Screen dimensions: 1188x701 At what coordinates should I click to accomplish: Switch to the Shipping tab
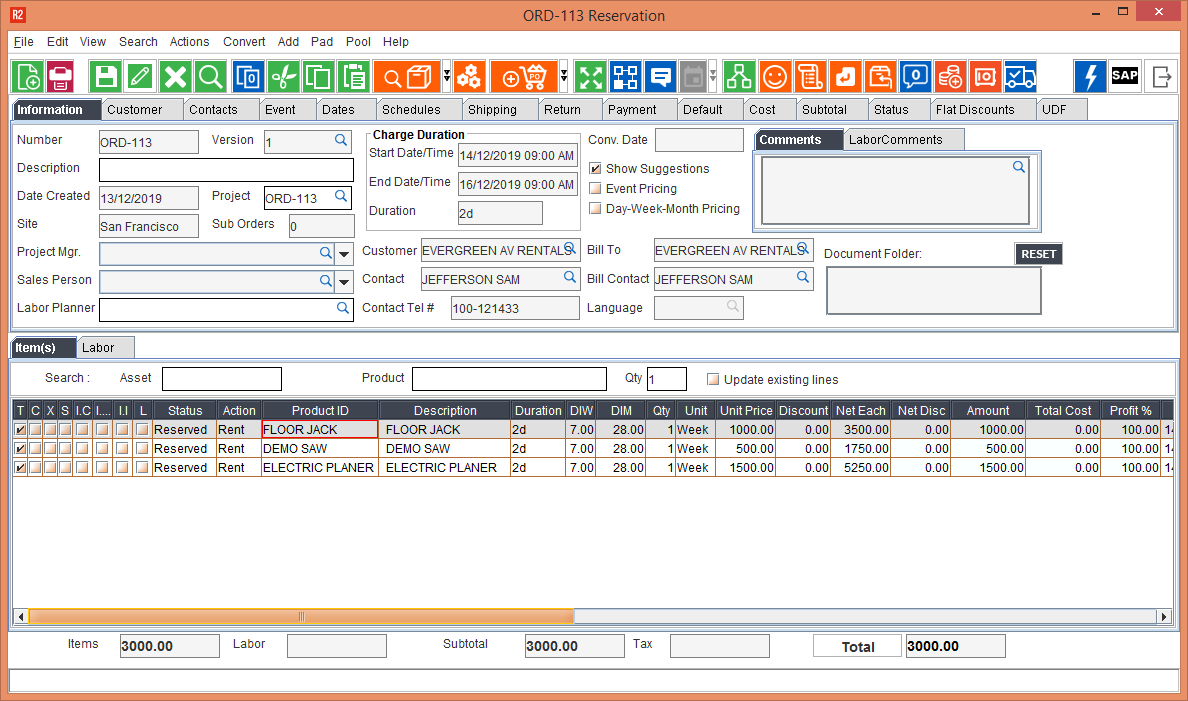(x=492, y=110)
